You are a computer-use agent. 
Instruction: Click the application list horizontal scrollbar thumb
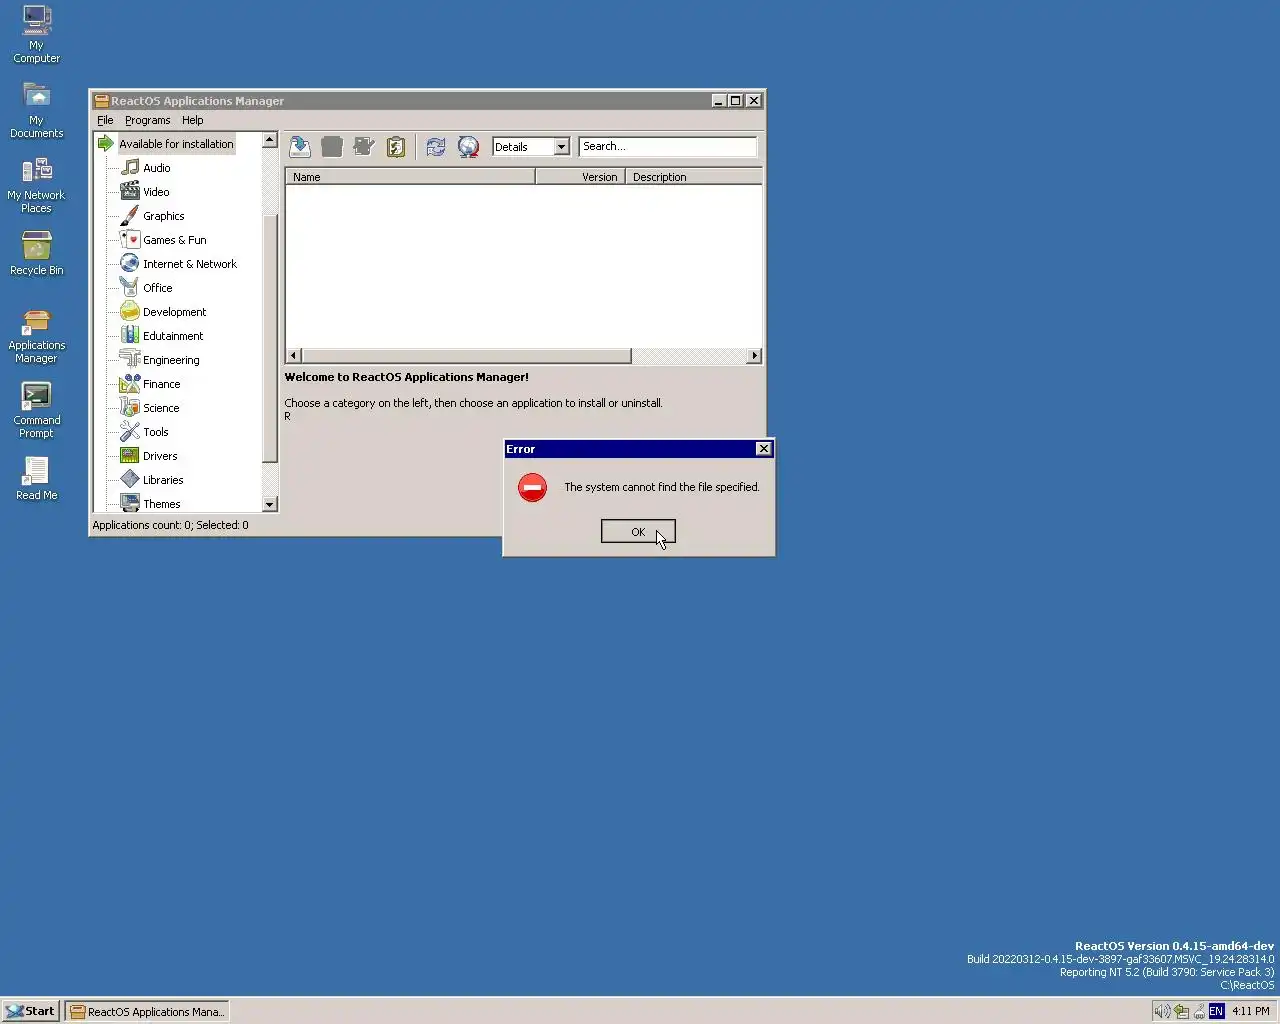point(466,356)
